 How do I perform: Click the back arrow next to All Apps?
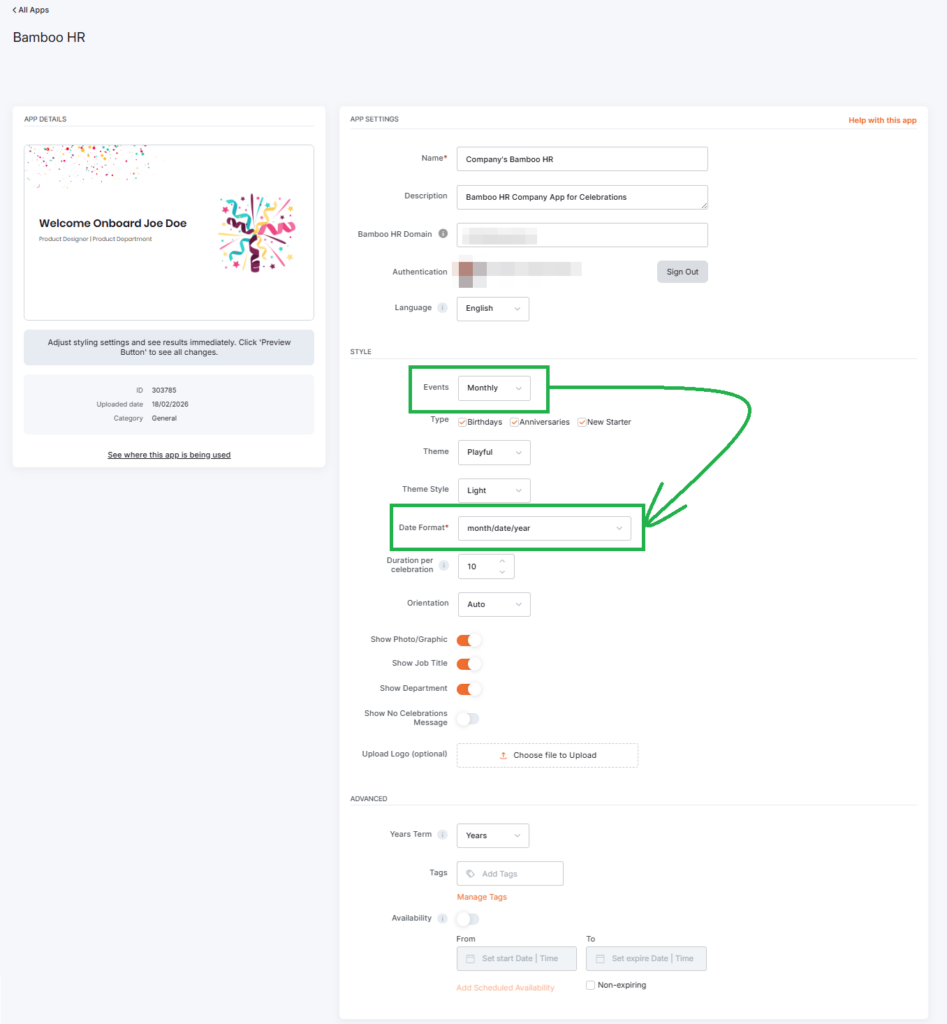(12, 10)
